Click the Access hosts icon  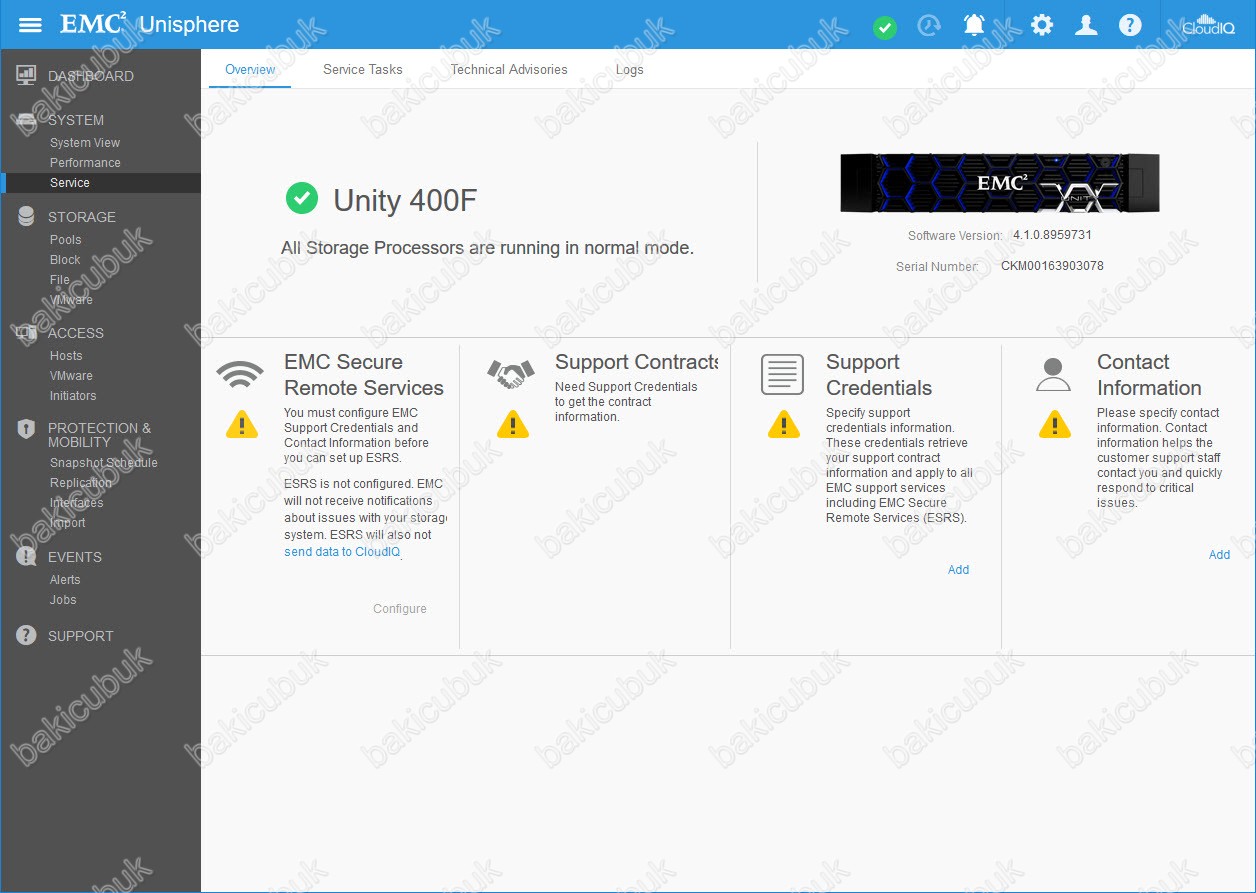click(27, 333)
